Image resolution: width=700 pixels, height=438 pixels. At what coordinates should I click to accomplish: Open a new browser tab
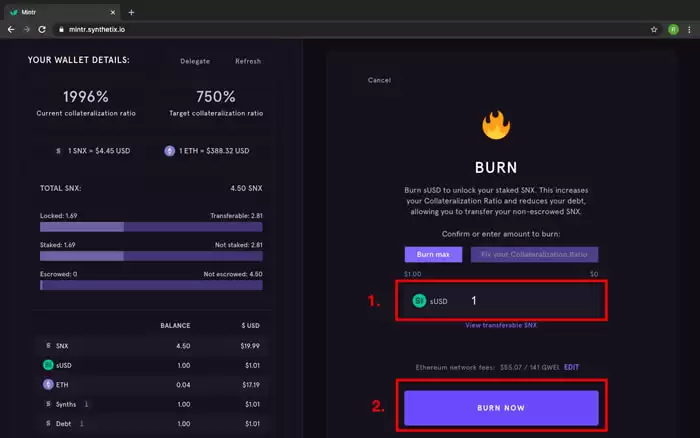click(x=131, y=12)
